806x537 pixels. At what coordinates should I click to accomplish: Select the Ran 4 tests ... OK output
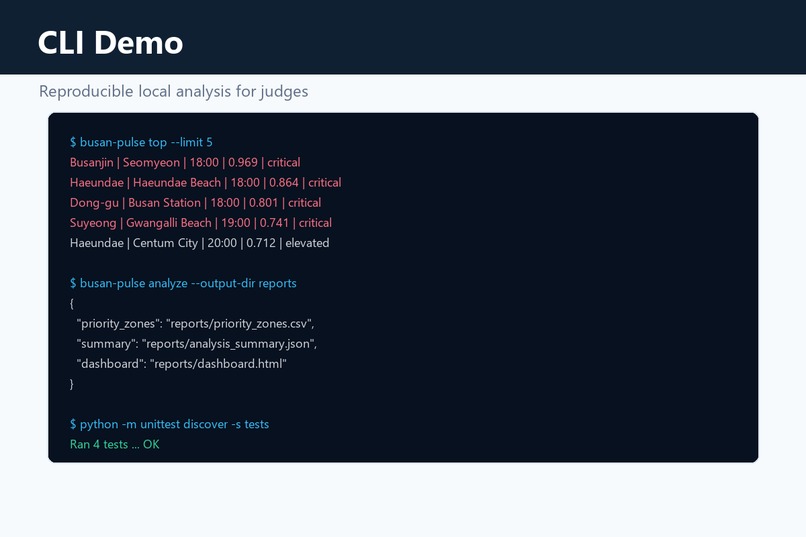point(115,445)
